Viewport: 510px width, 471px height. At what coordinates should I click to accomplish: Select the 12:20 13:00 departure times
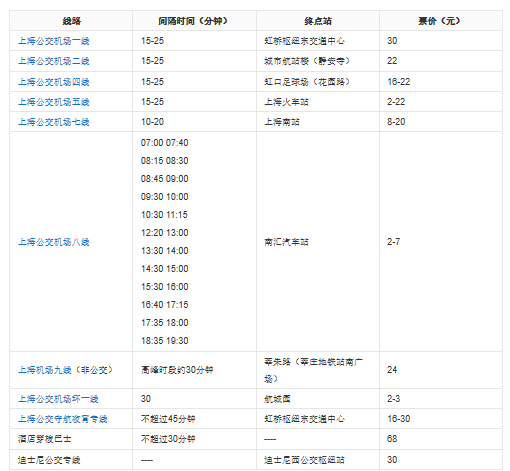pos(165,233)
